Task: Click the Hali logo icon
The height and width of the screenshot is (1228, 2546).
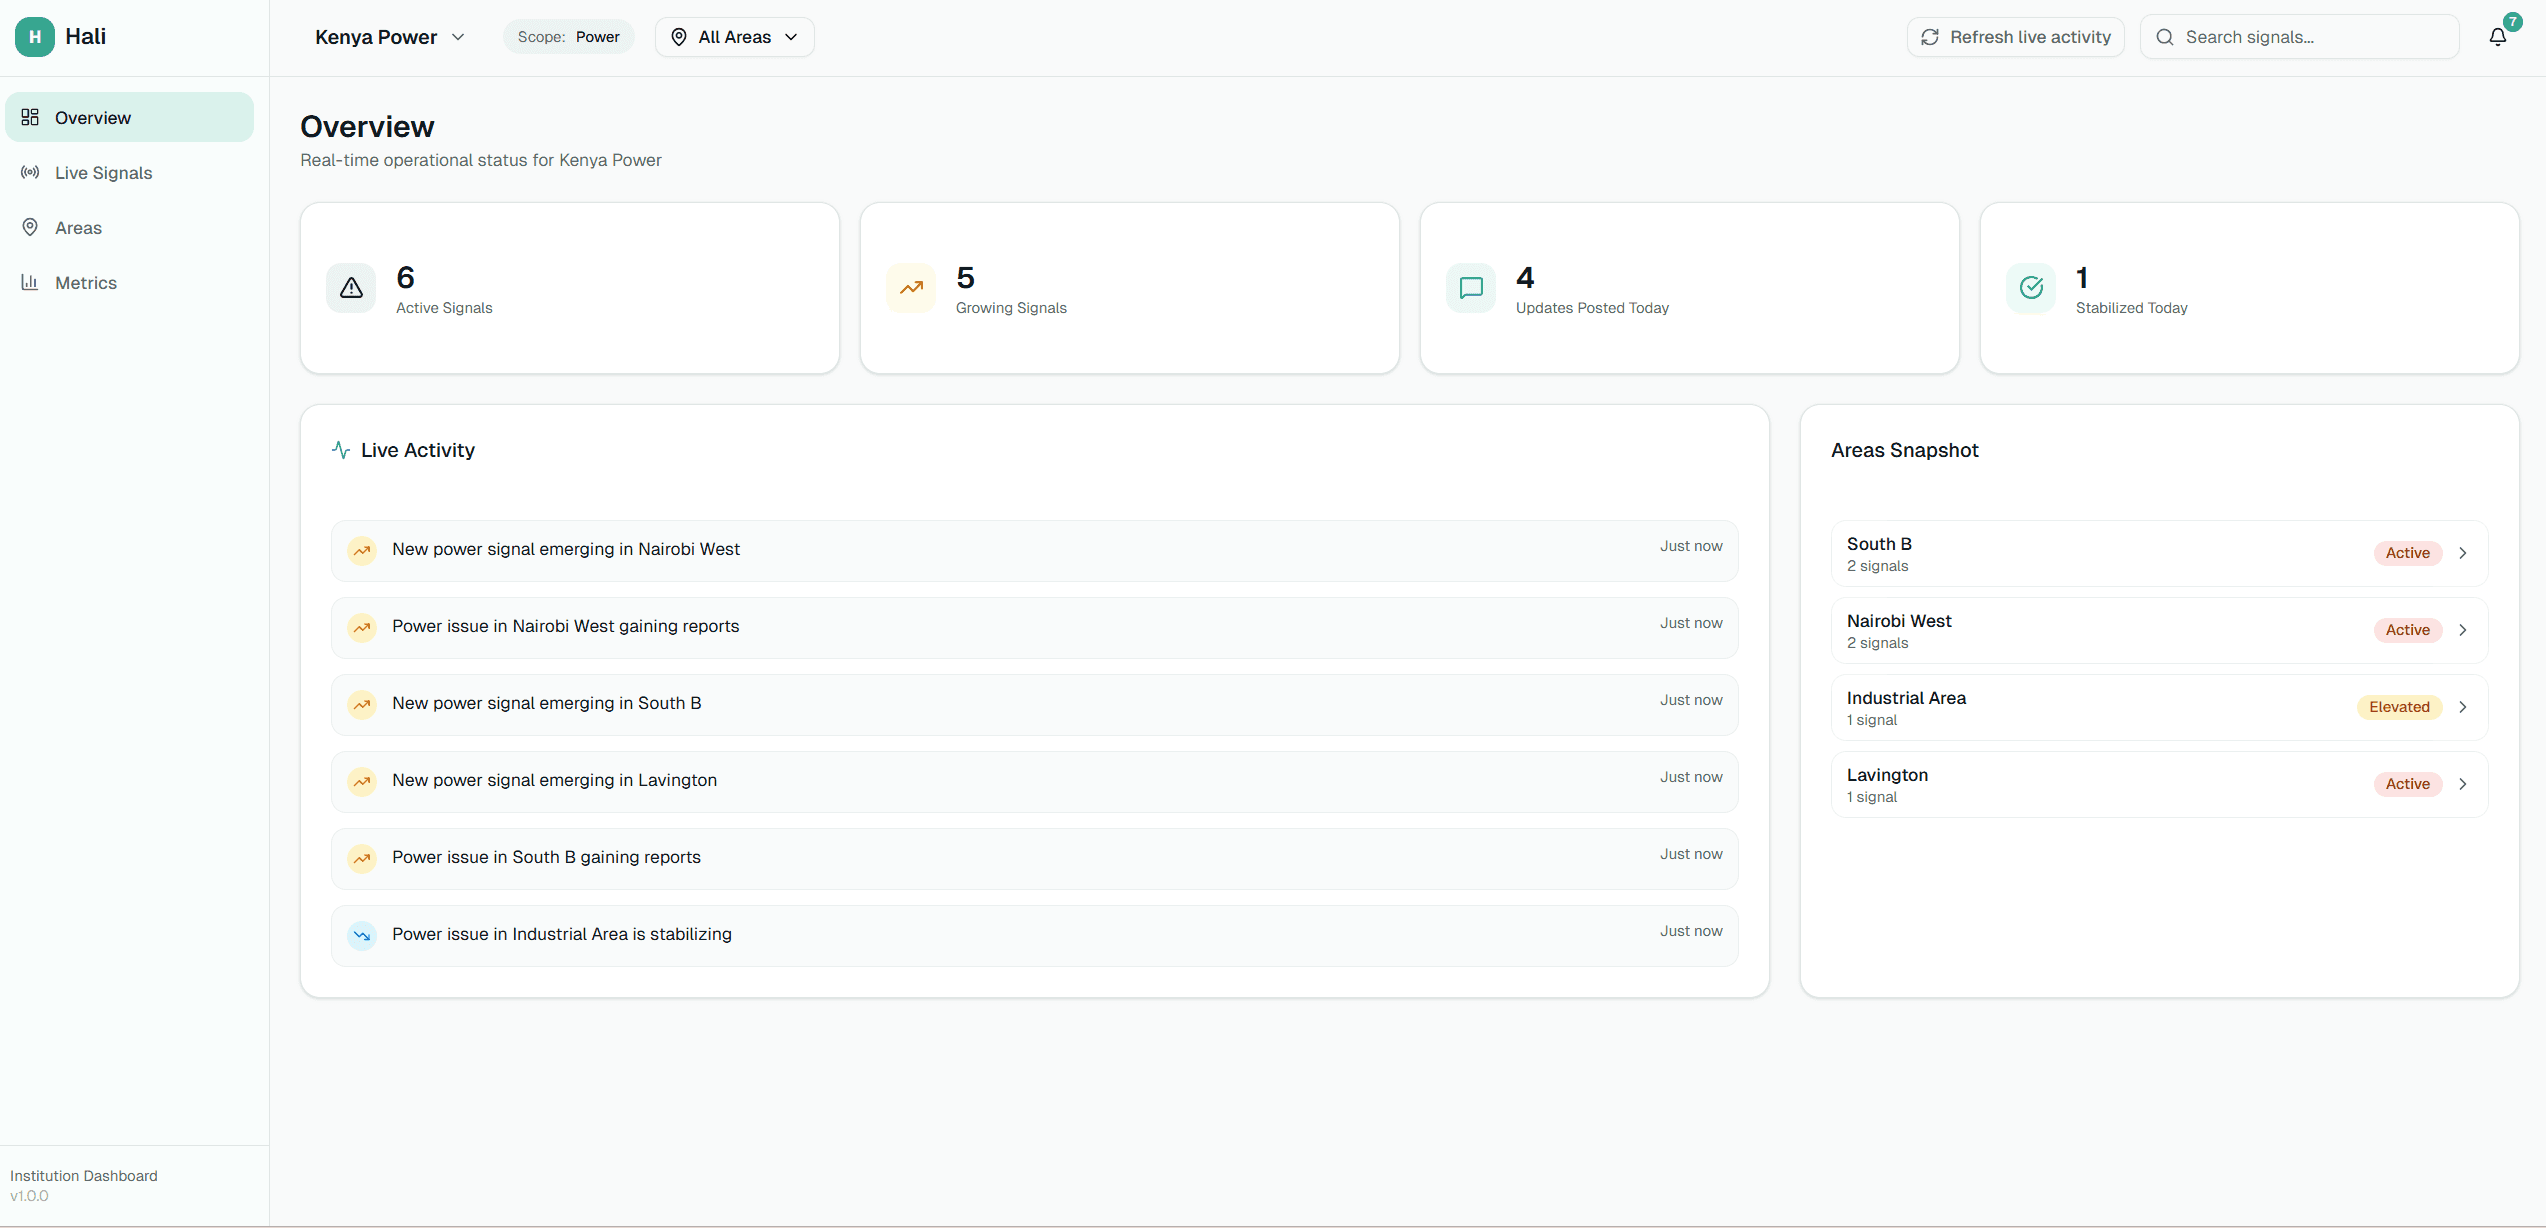Action: 35,37
